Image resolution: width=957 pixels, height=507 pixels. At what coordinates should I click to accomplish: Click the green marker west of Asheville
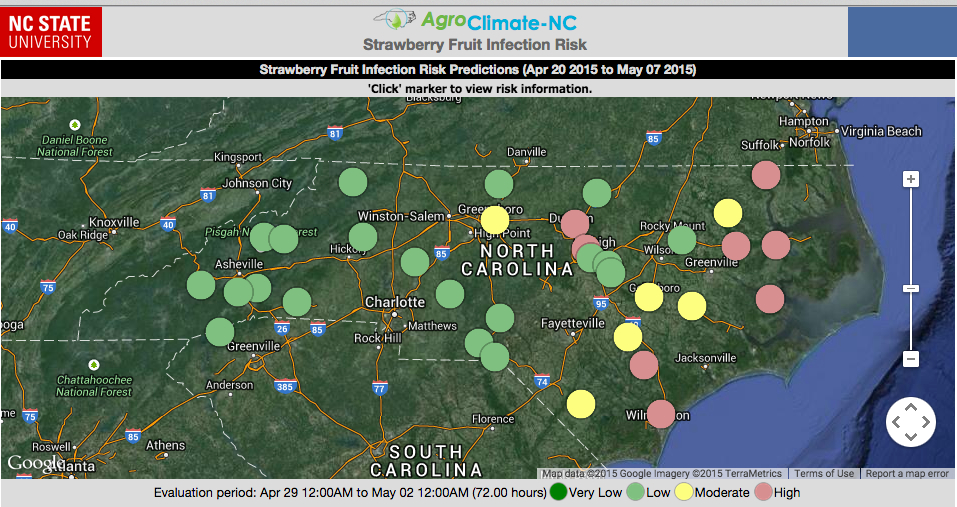(201, 285)
